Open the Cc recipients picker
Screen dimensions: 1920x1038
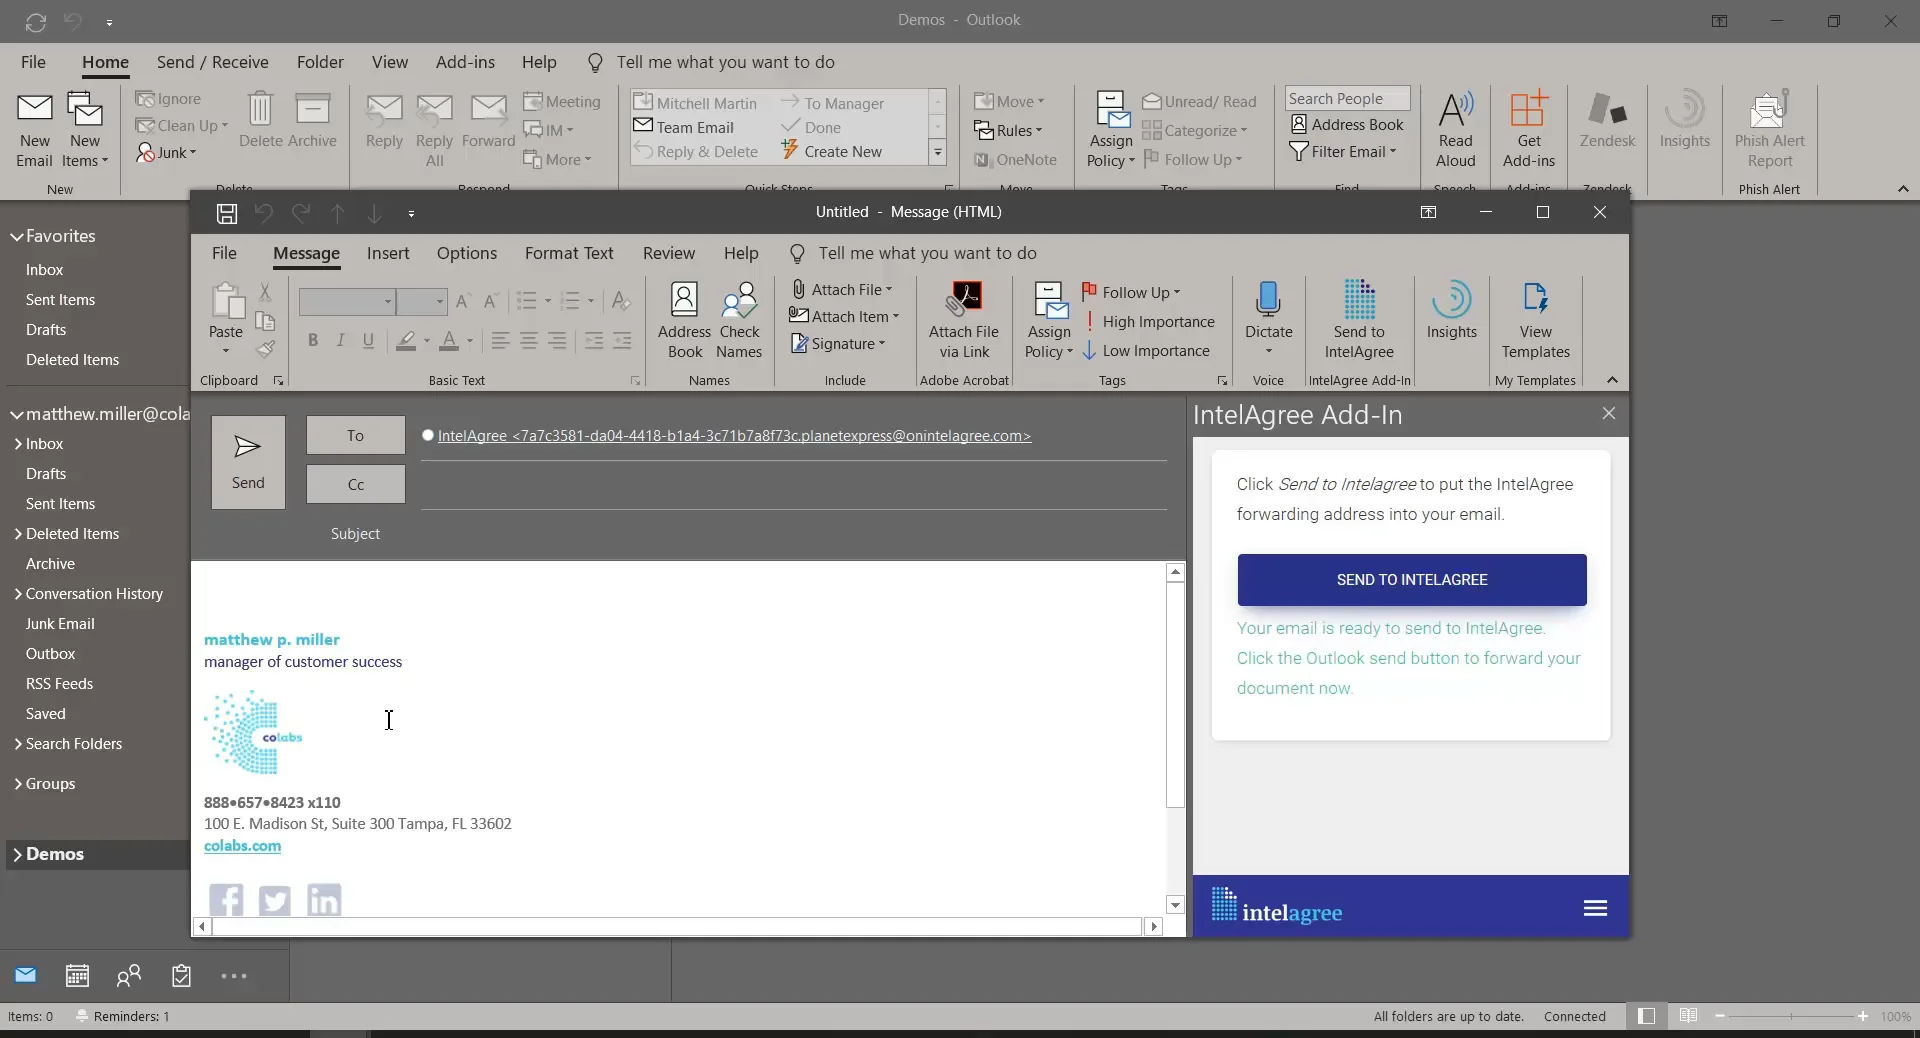355,484
